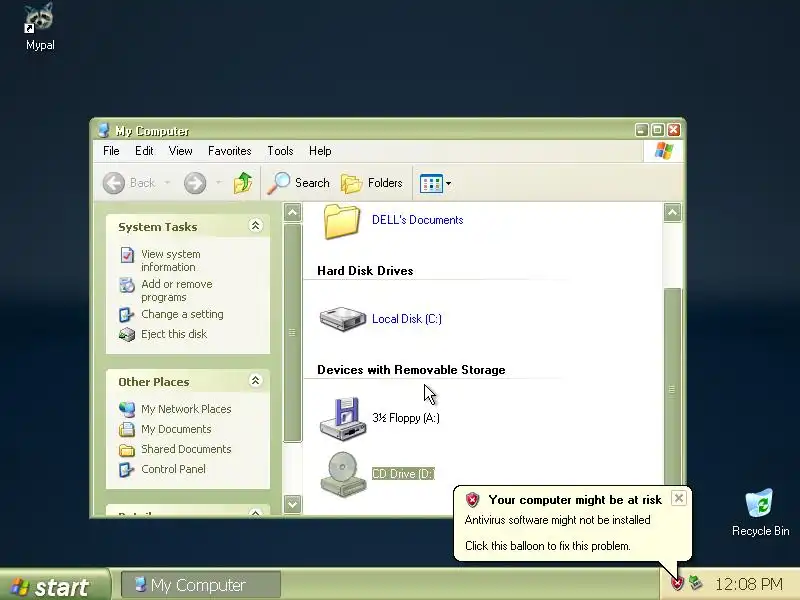800x600 pixels.
Task: Click the red security shield tray icon
Action: [677, 583]
